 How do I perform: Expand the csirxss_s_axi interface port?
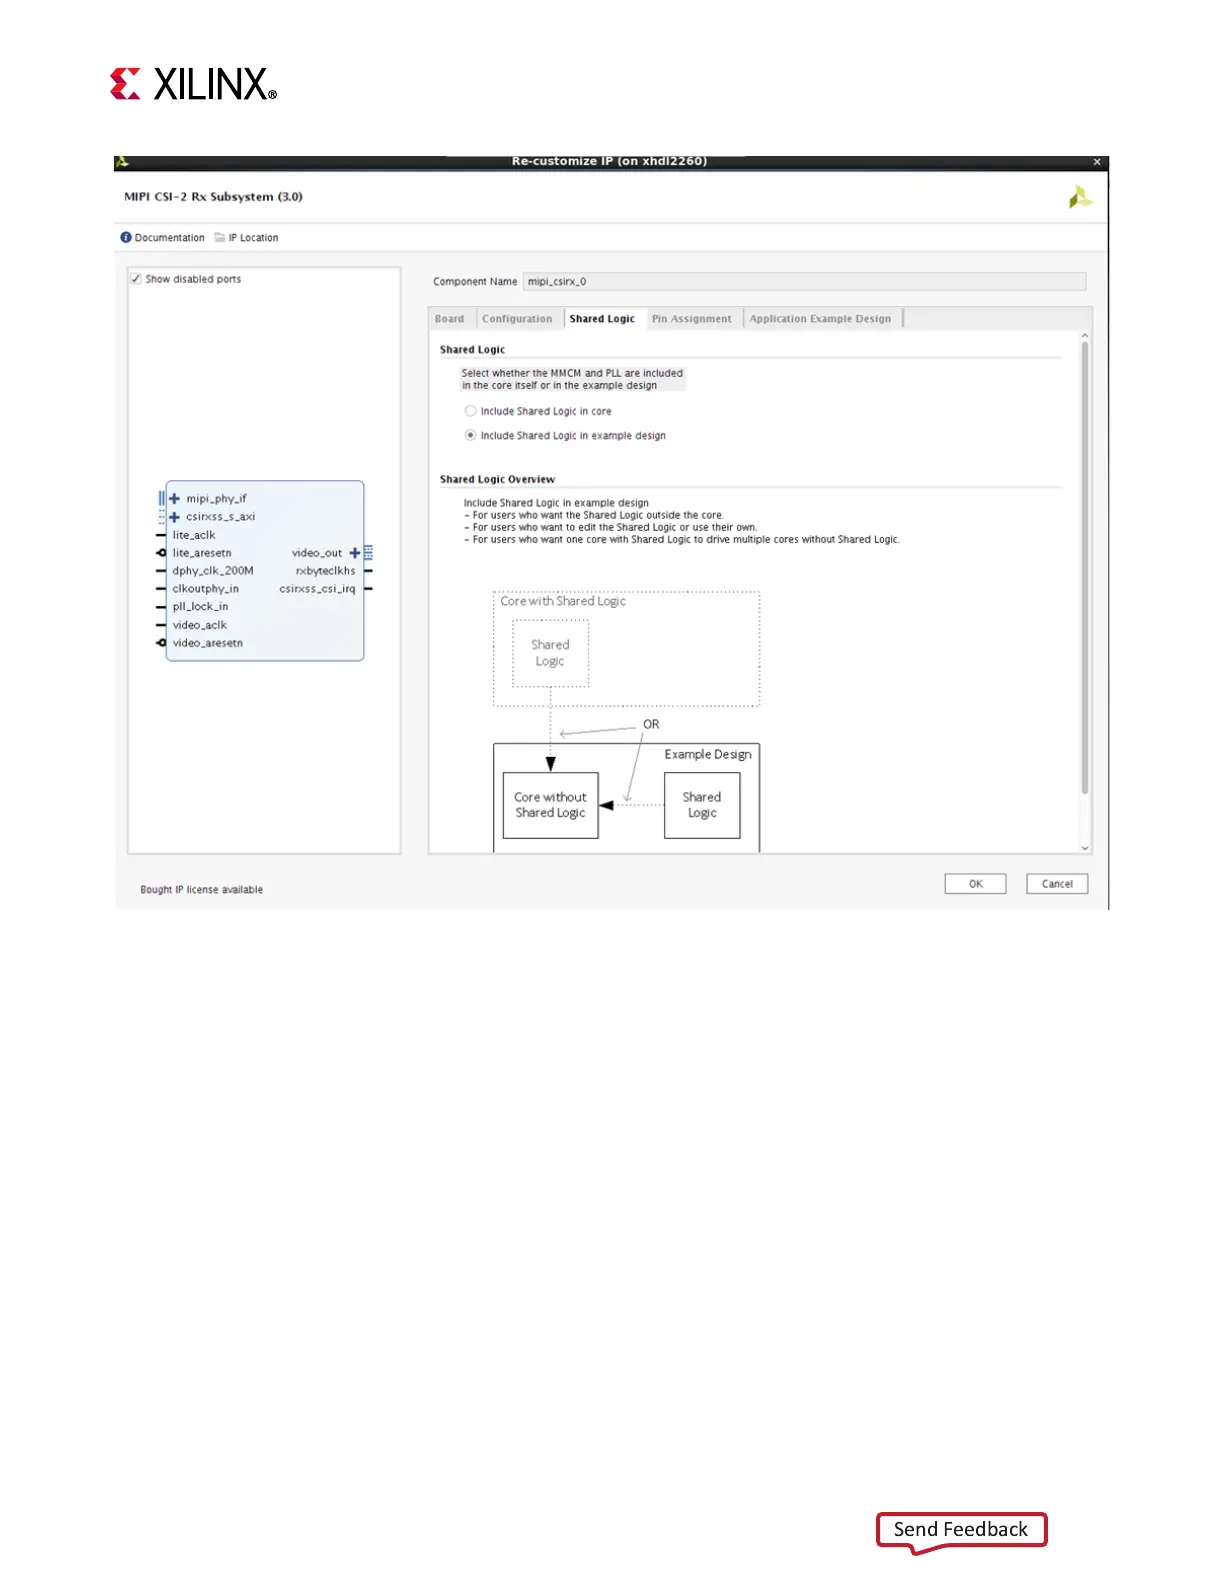[x=174, y=517]
